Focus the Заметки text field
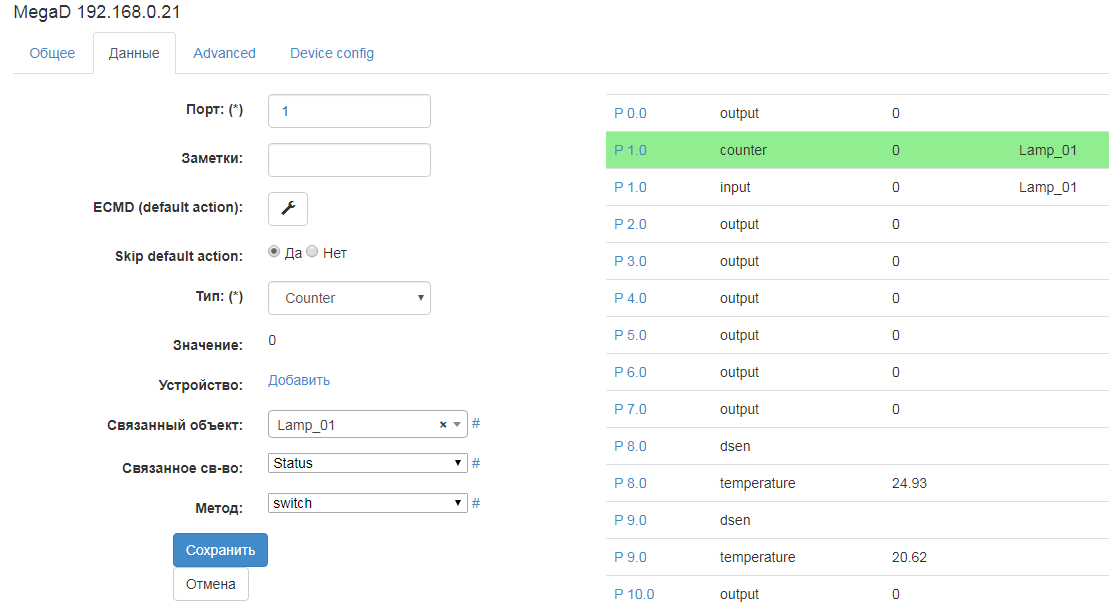The height and width of the screenshot is (612, 1109). [349, 160]
